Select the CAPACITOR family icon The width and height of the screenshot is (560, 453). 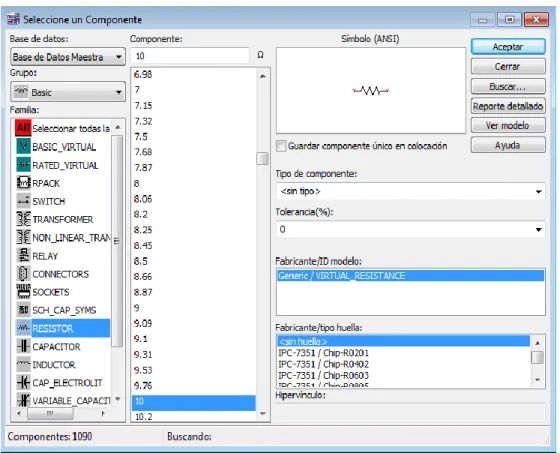[x=24, y=346]
